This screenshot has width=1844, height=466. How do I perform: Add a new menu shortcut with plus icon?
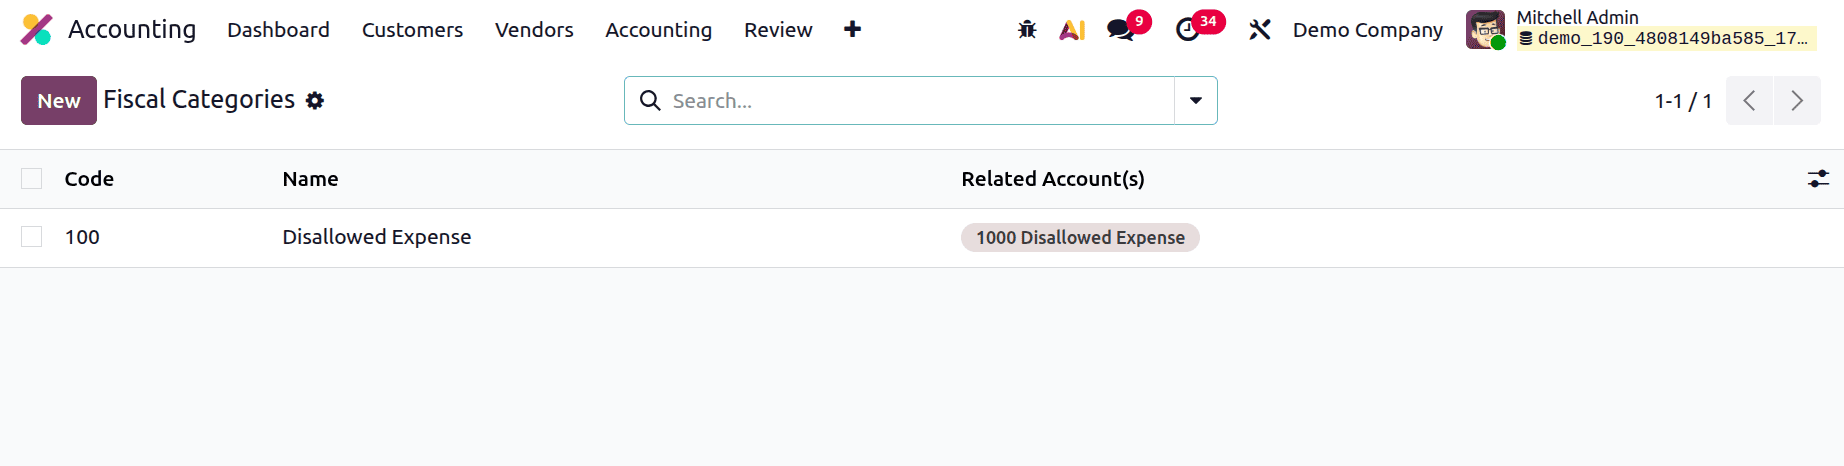[x=852, y=30]
